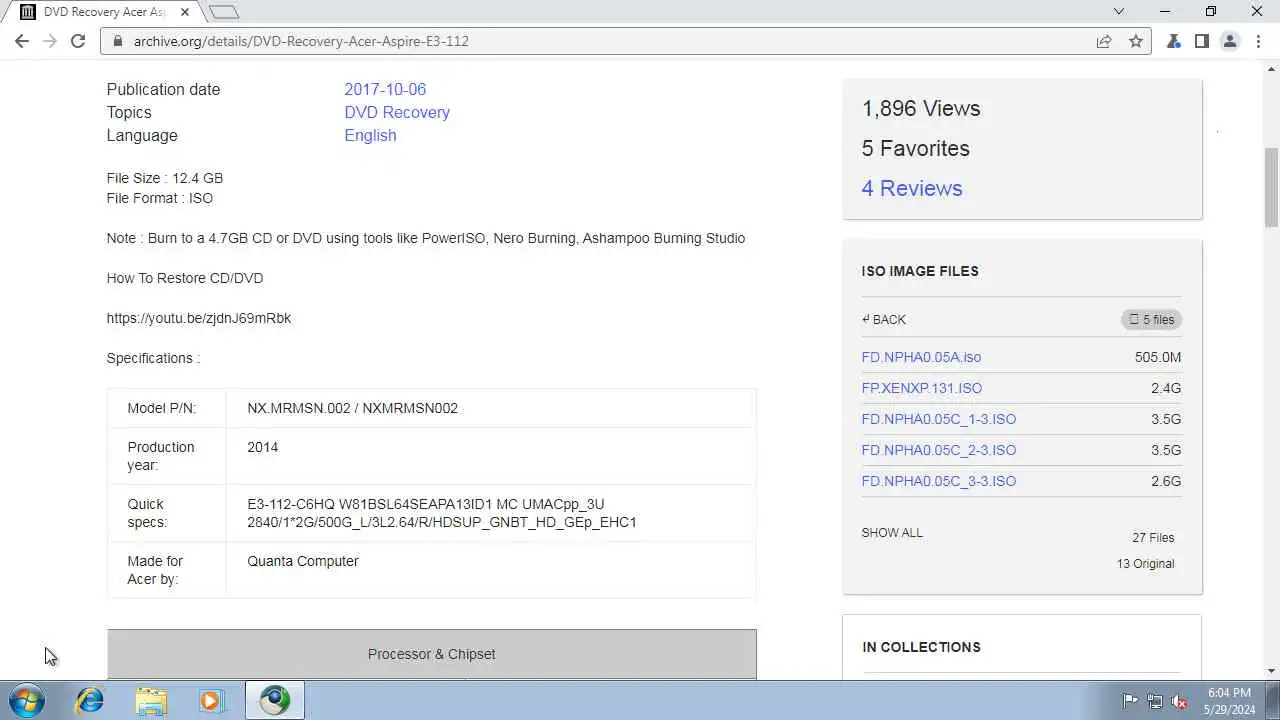The width and height of the screenshot is (1280, 720).
Task: Click the 1,896 Views text
Action: point(921,108)
